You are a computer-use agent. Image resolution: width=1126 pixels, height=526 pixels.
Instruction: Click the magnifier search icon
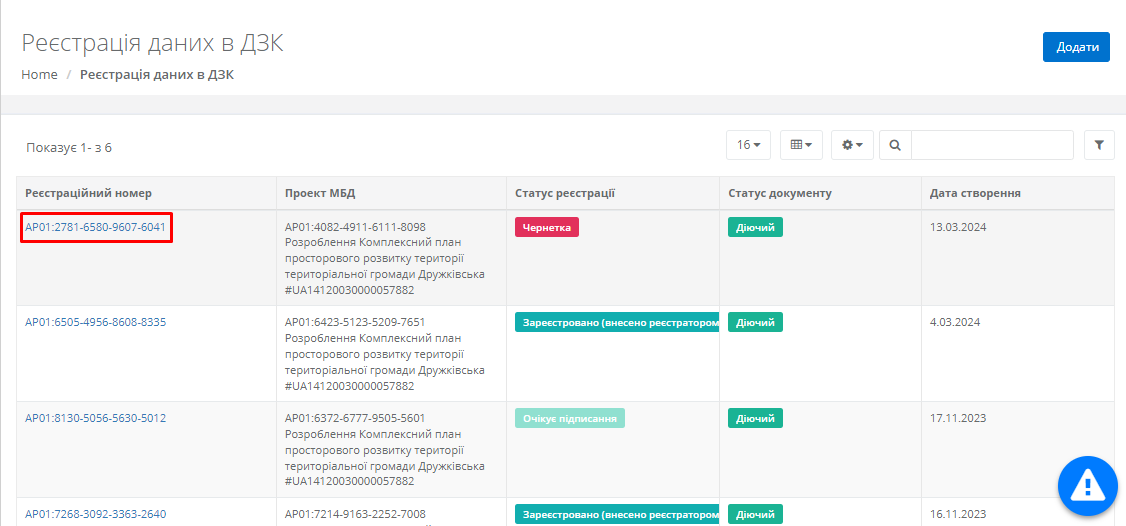click(x=895, y=145)
